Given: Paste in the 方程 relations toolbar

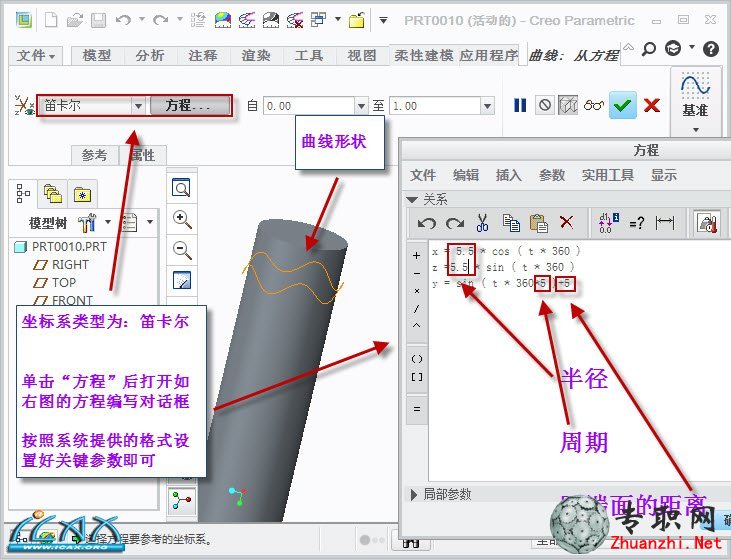Looking at the screenshot, I should [538, 223].
